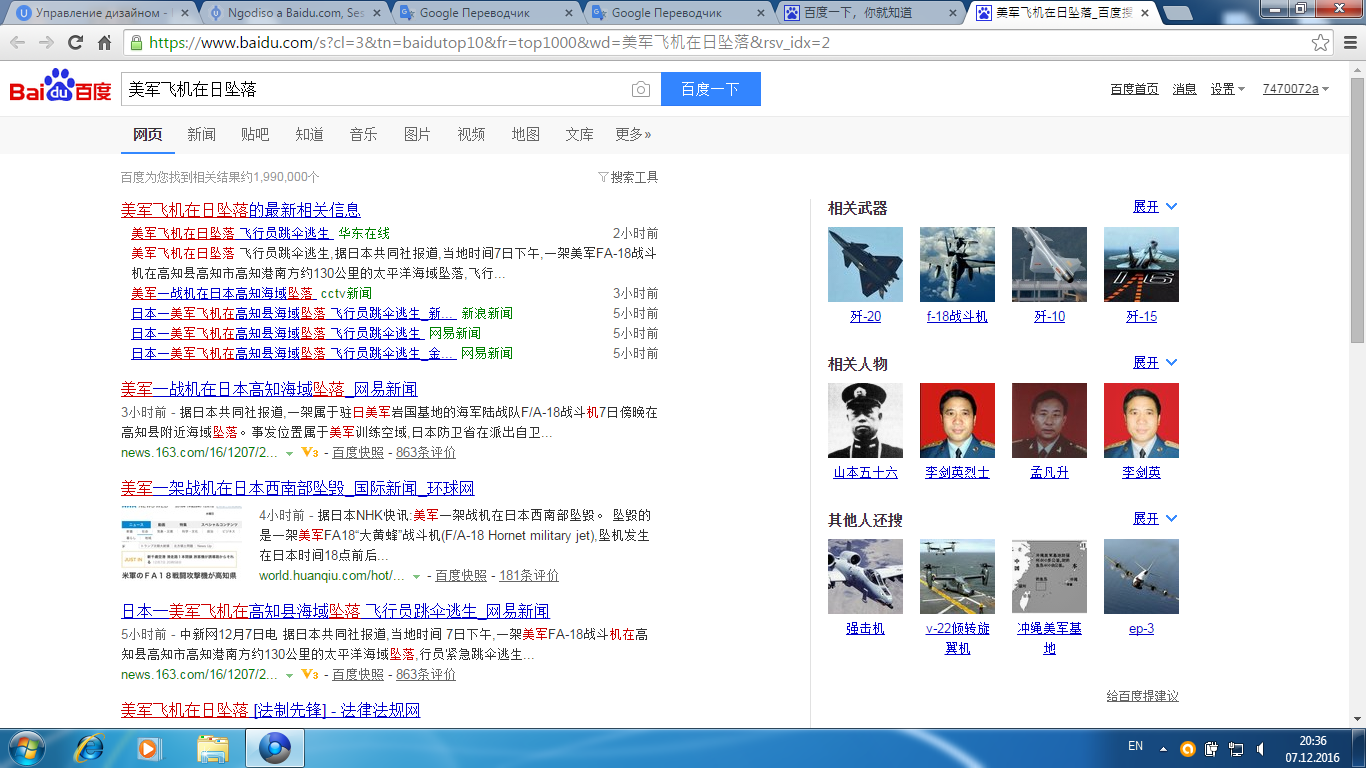Reload the page with refresh icon

(75, 43)
